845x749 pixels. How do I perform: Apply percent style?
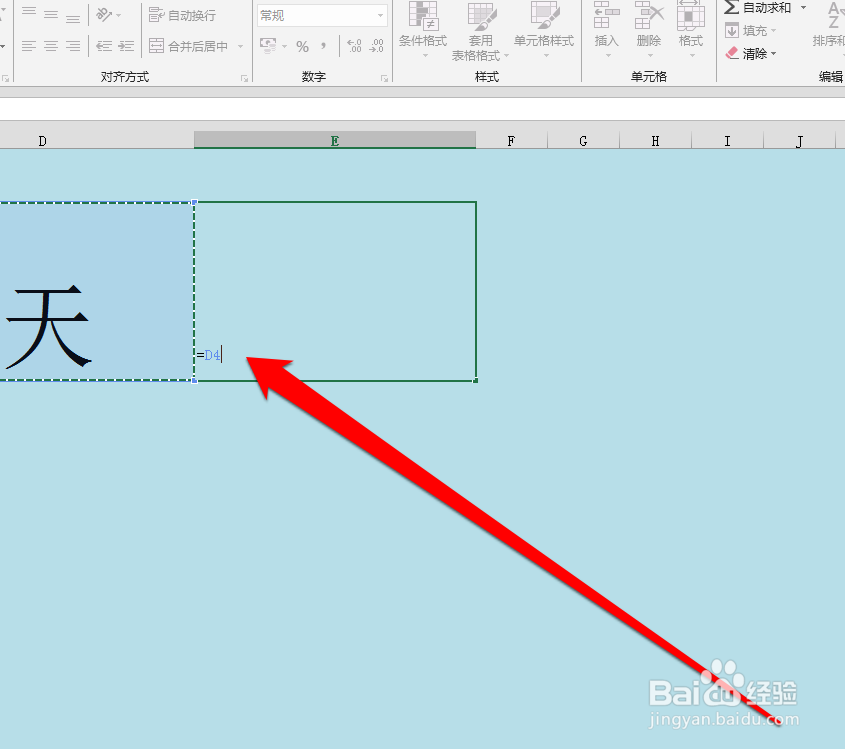pyautogui.click(x=302, y=46)
